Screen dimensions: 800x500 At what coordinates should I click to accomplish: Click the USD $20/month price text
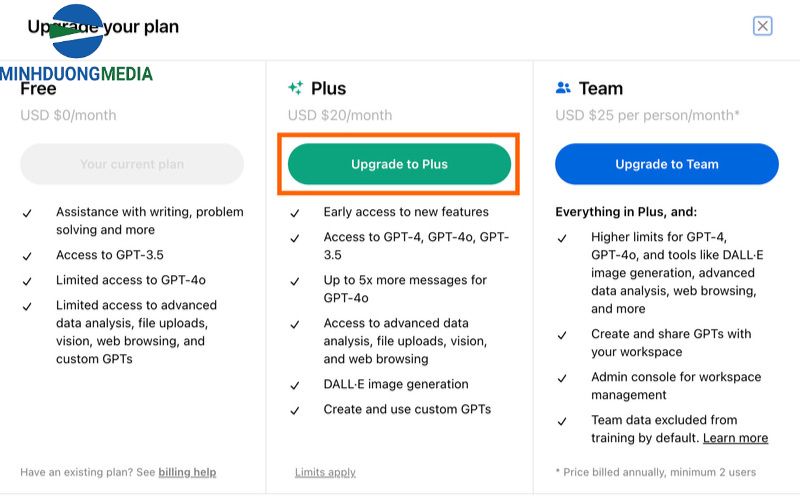click(x=339, y=115)
